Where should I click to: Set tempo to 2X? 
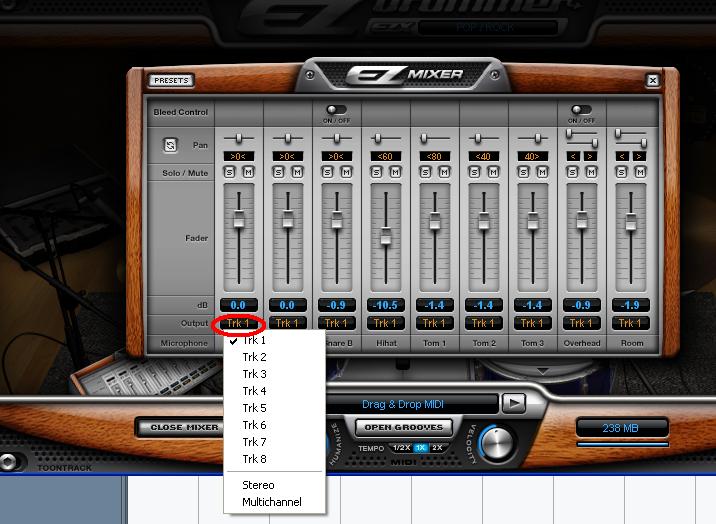[x=437, y=448]
